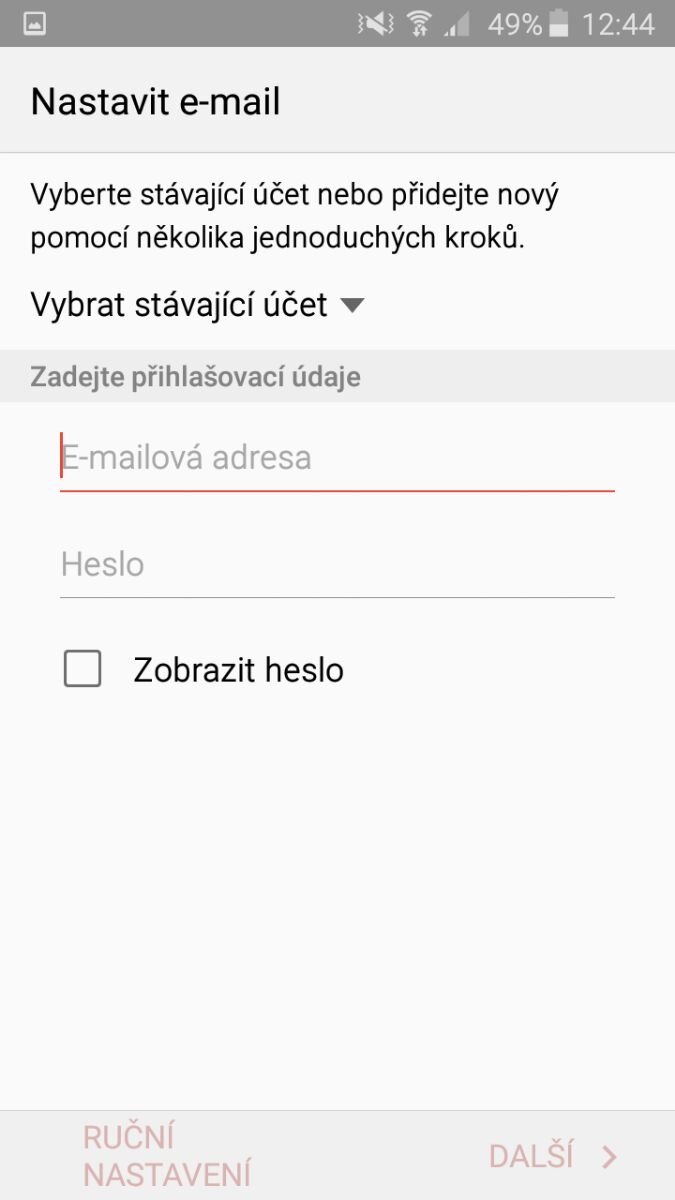This screenshot has height=1200, width=675.
Task: Tap the Zadejte přihlašovací údaje section header
Action: click(196, 377)
